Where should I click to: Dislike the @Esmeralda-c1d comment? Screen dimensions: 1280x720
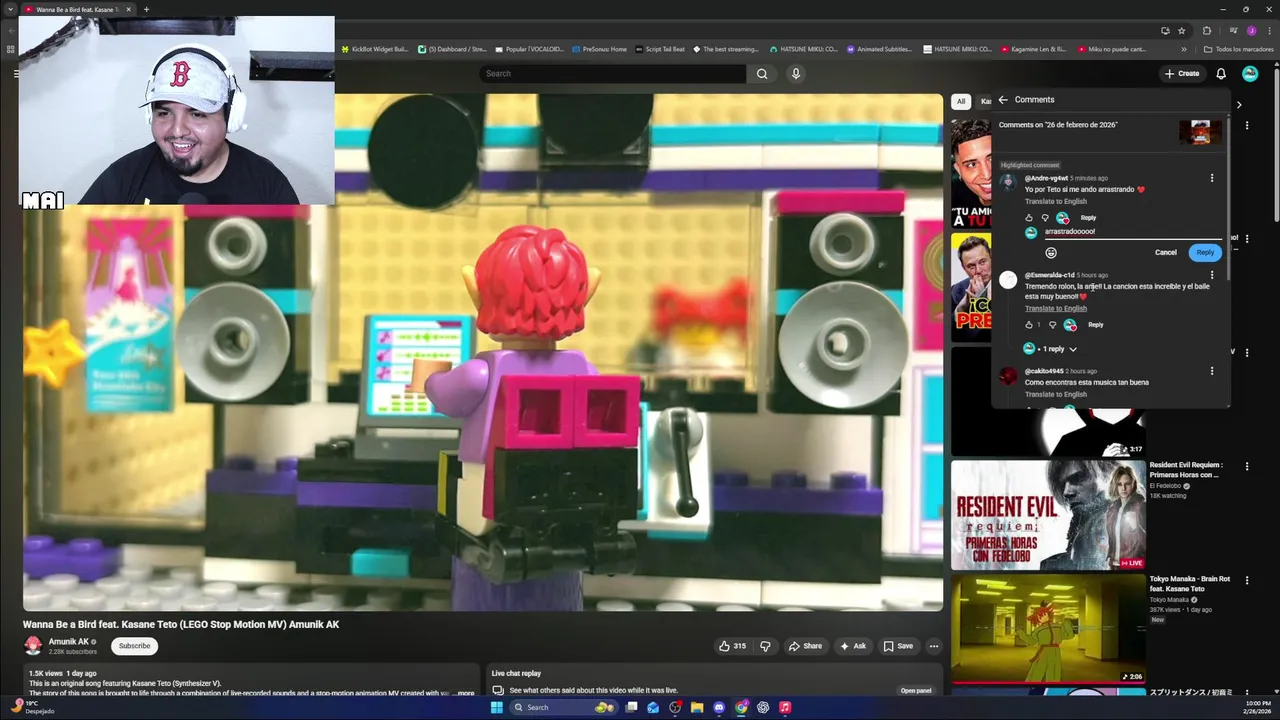click(x=1052, y=325)
